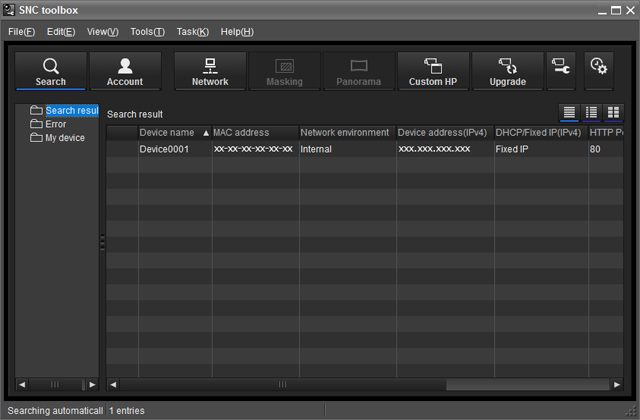Select the Error folder in tree
The image size is (640, 420).
click(56, 124)
